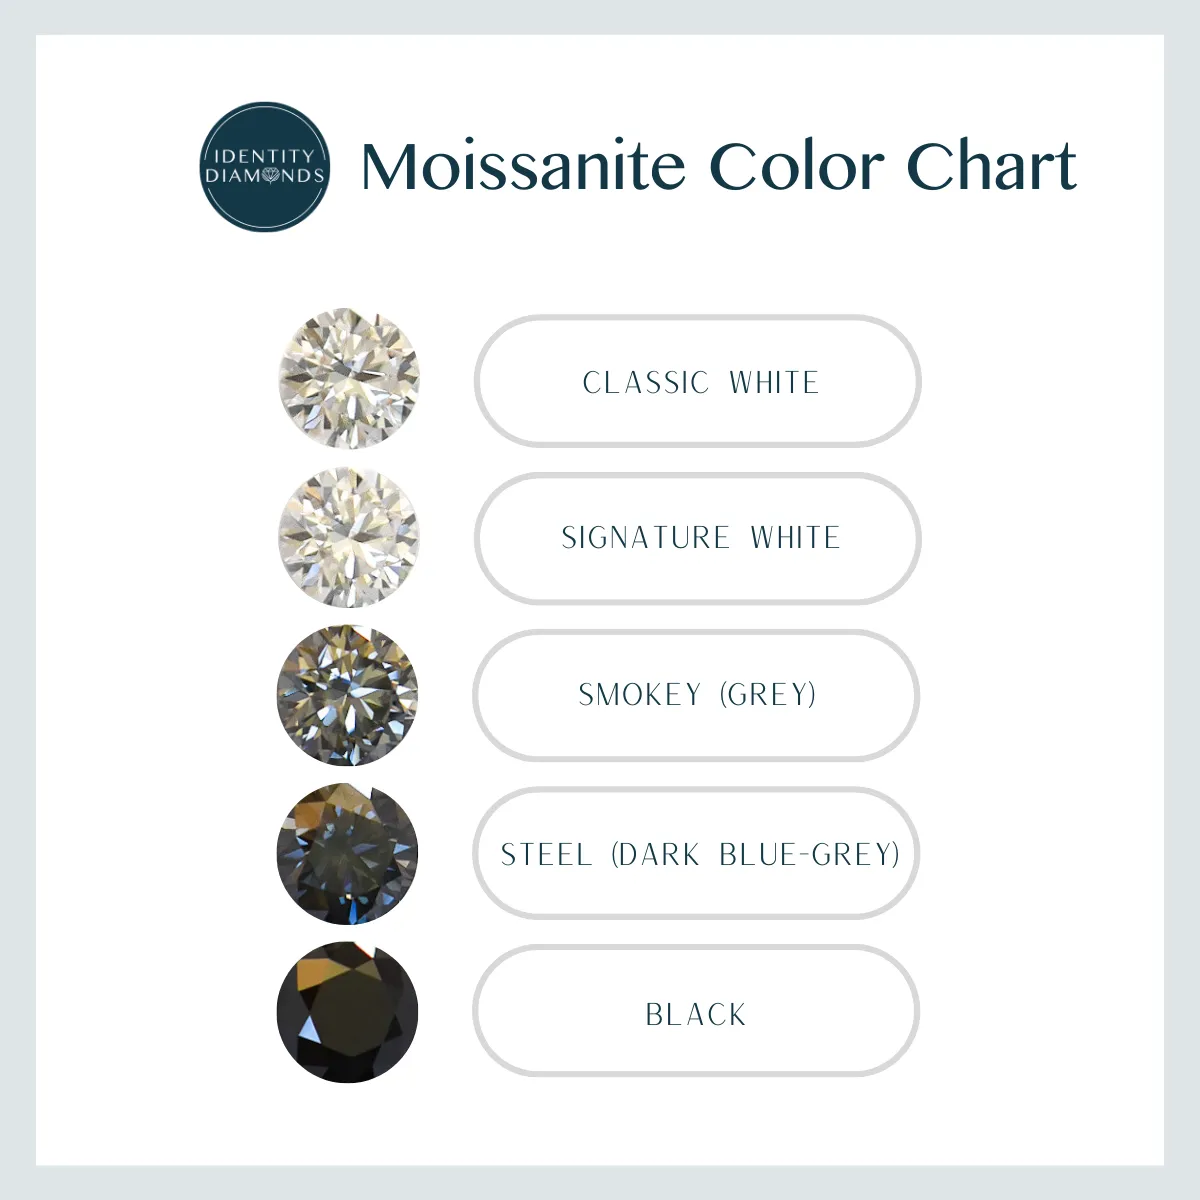Click the Smokey (Grey) pill label
This screenshot has height=1200, width=1200.
(696, 695)
